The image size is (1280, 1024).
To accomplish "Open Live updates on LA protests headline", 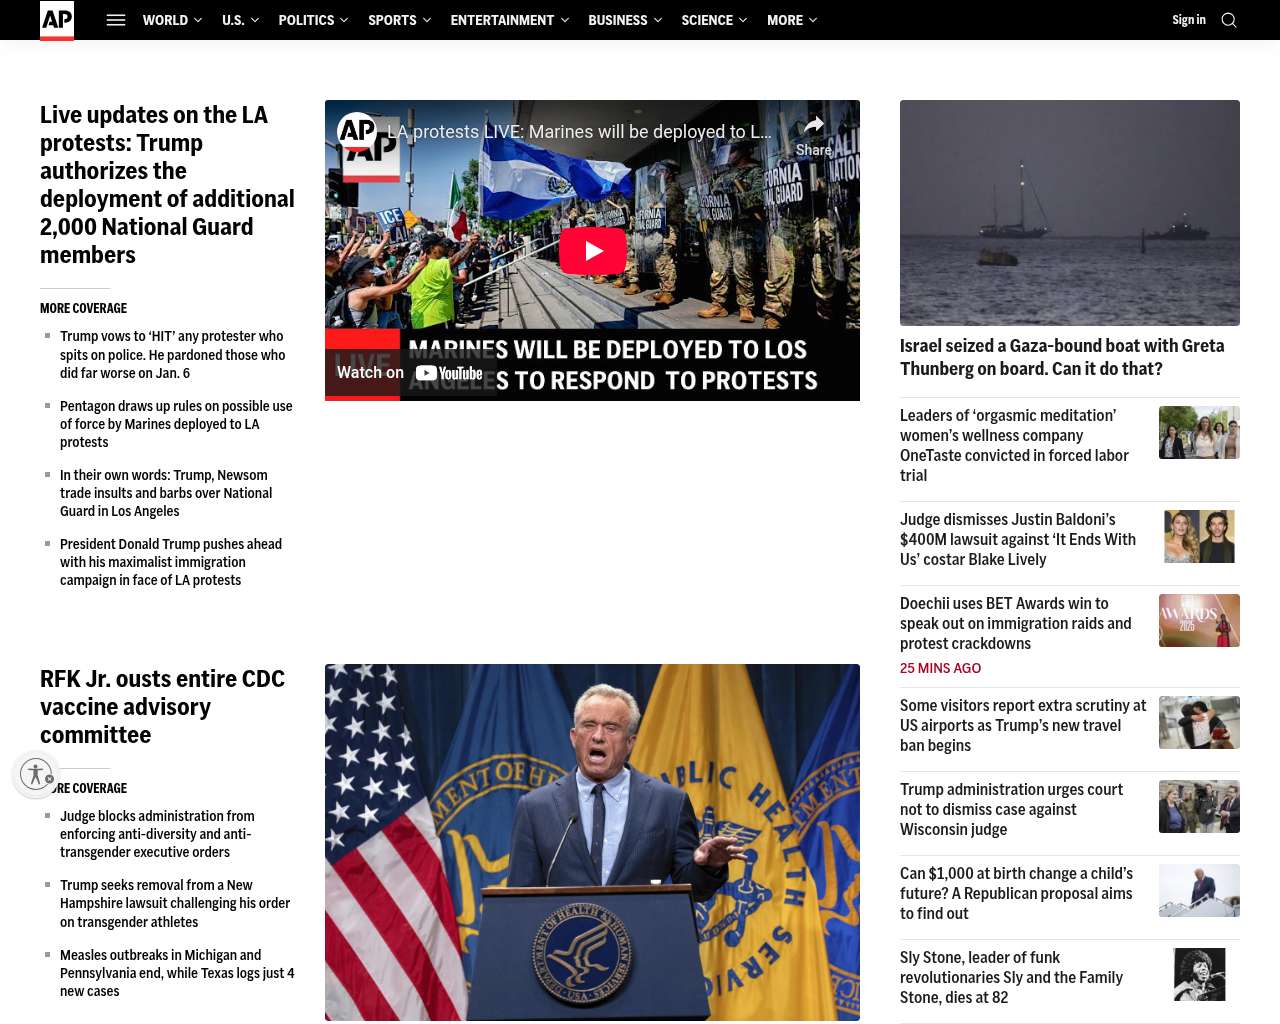I will [x=167, y=185].
